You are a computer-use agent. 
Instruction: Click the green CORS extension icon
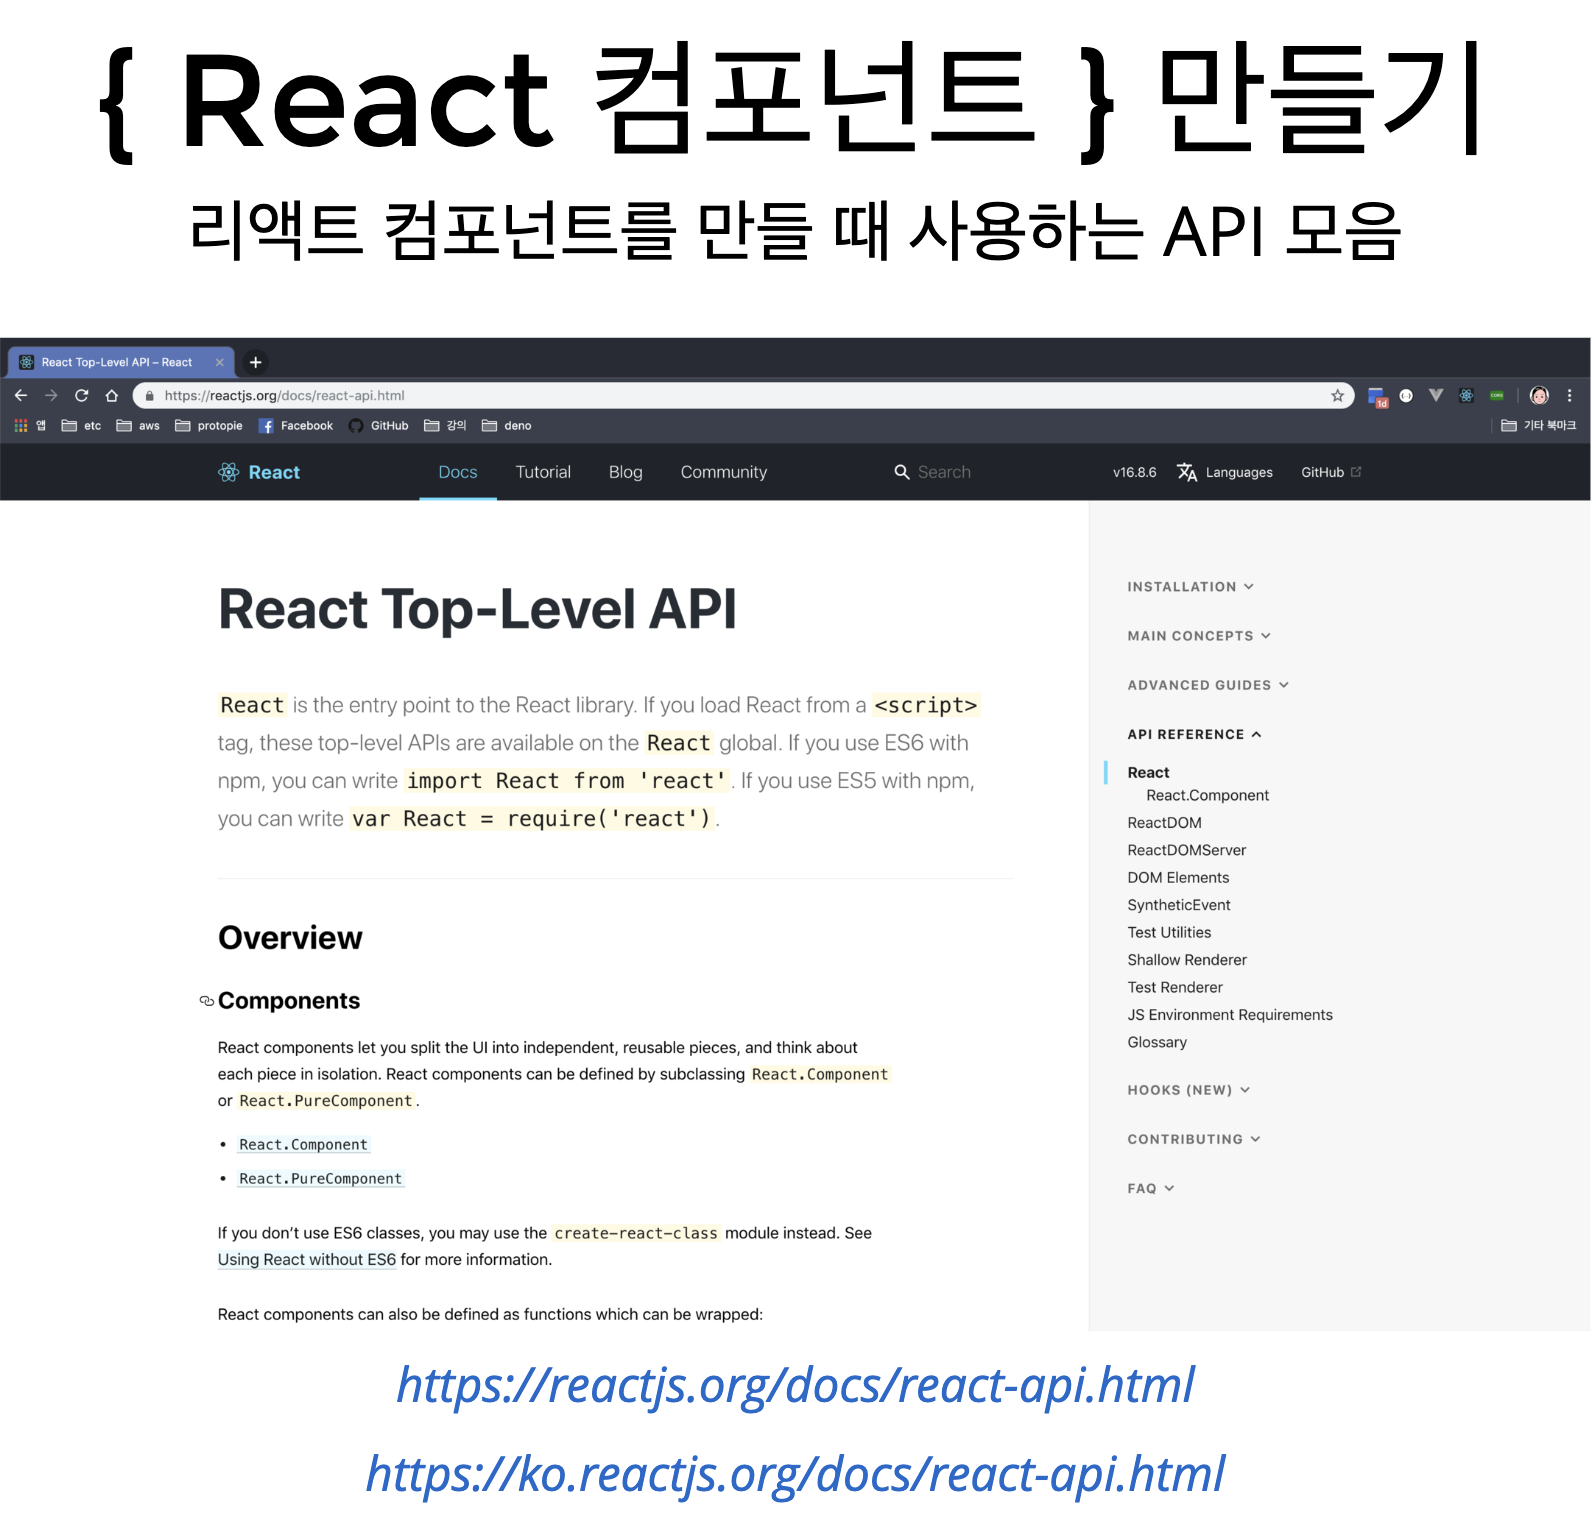click(1497, 396)
